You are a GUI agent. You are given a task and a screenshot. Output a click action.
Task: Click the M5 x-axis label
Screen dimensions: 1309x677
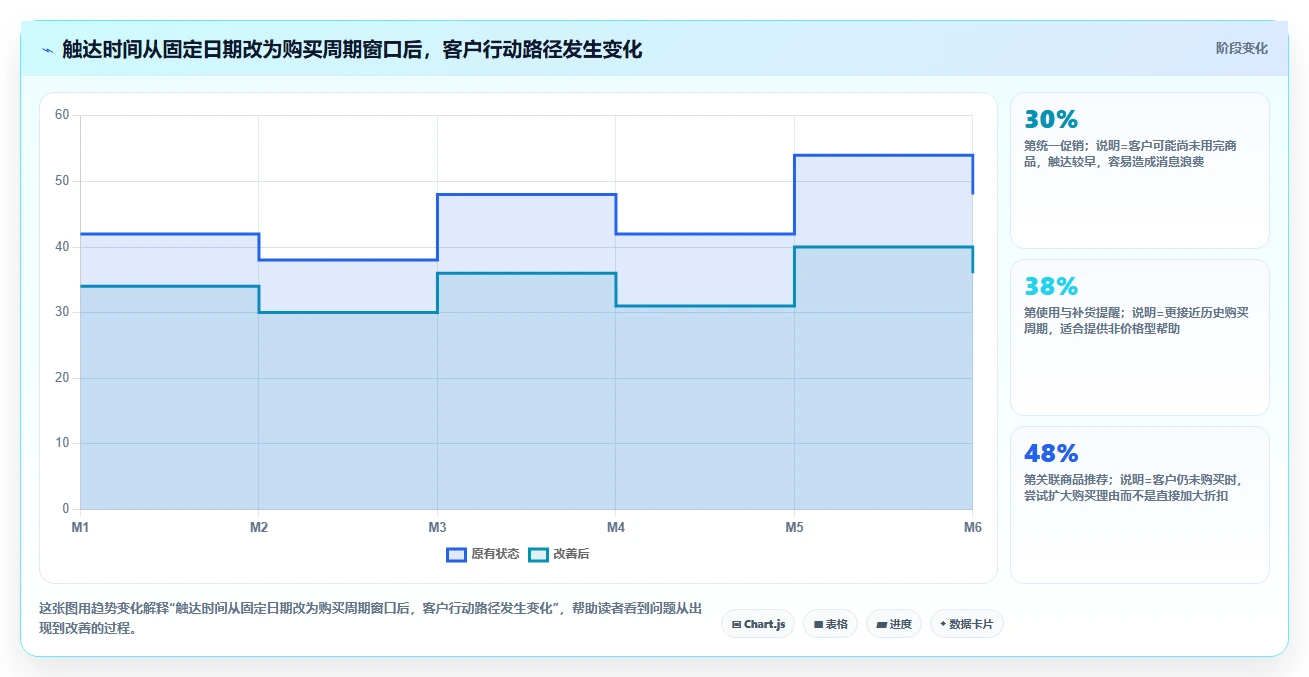794,526
